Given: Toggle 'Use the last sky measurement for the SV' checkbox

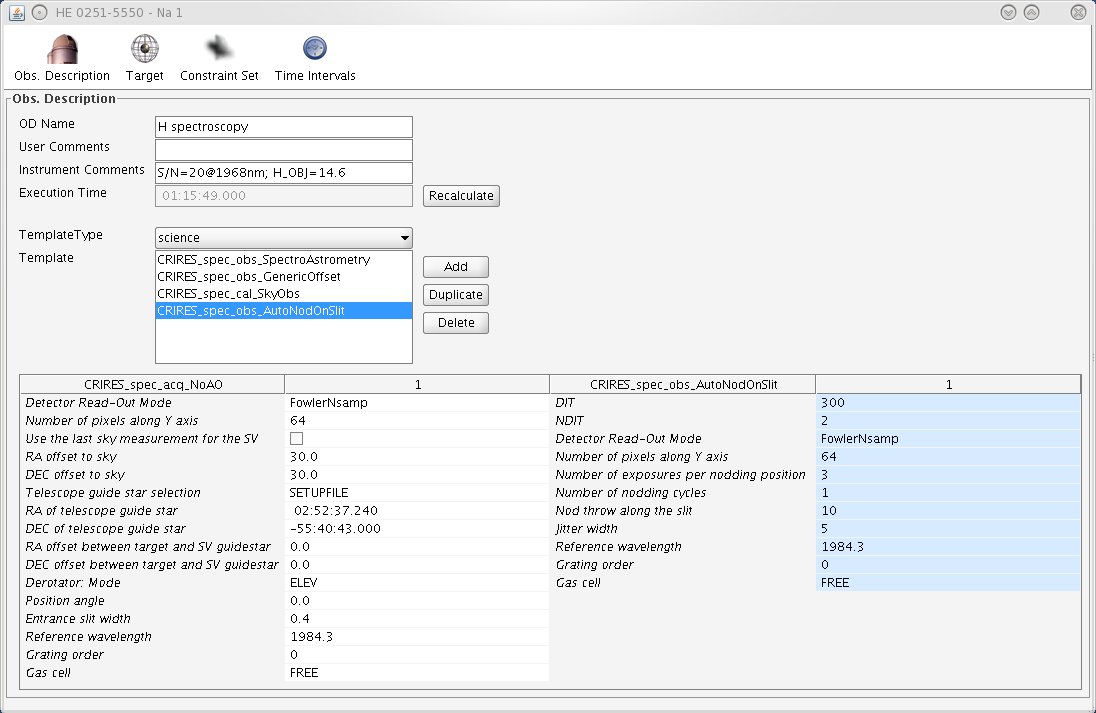Looking at the screenshot, I should click(296, 438).
